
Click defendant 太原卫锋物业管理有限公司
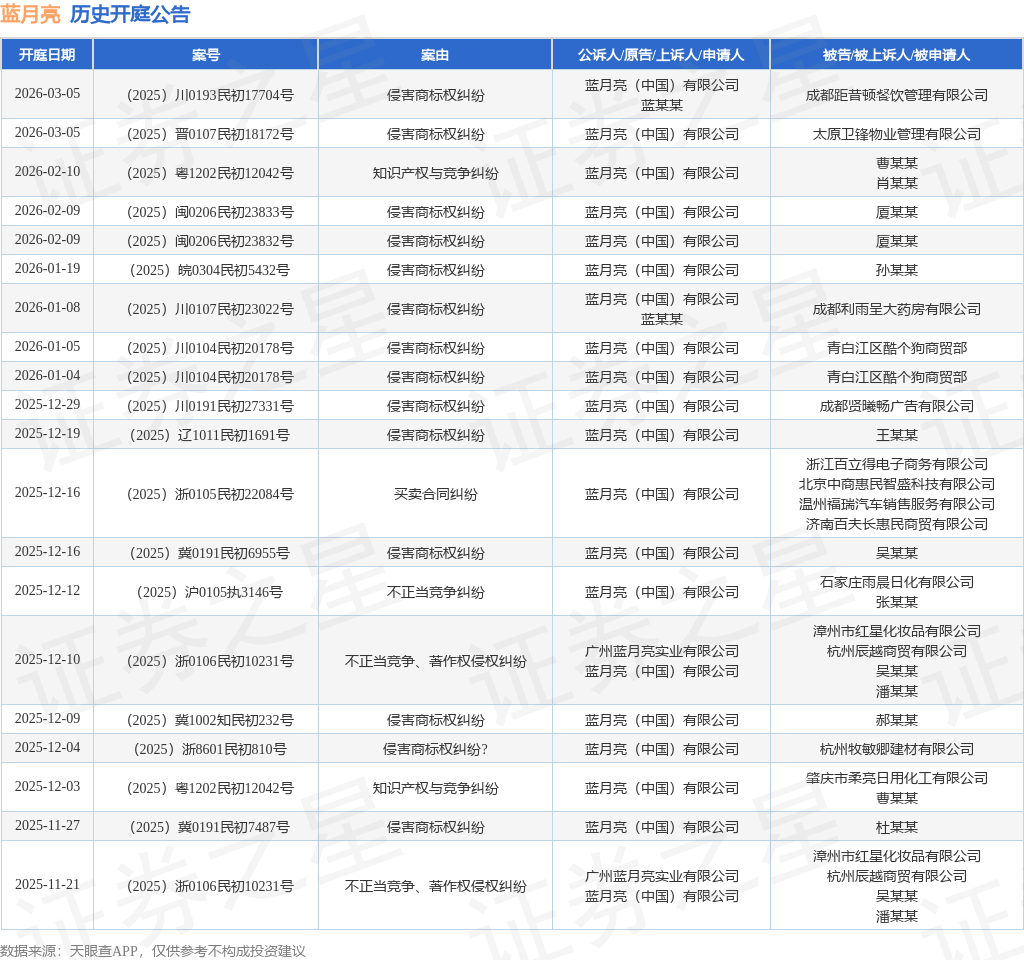tap(896, 135)
